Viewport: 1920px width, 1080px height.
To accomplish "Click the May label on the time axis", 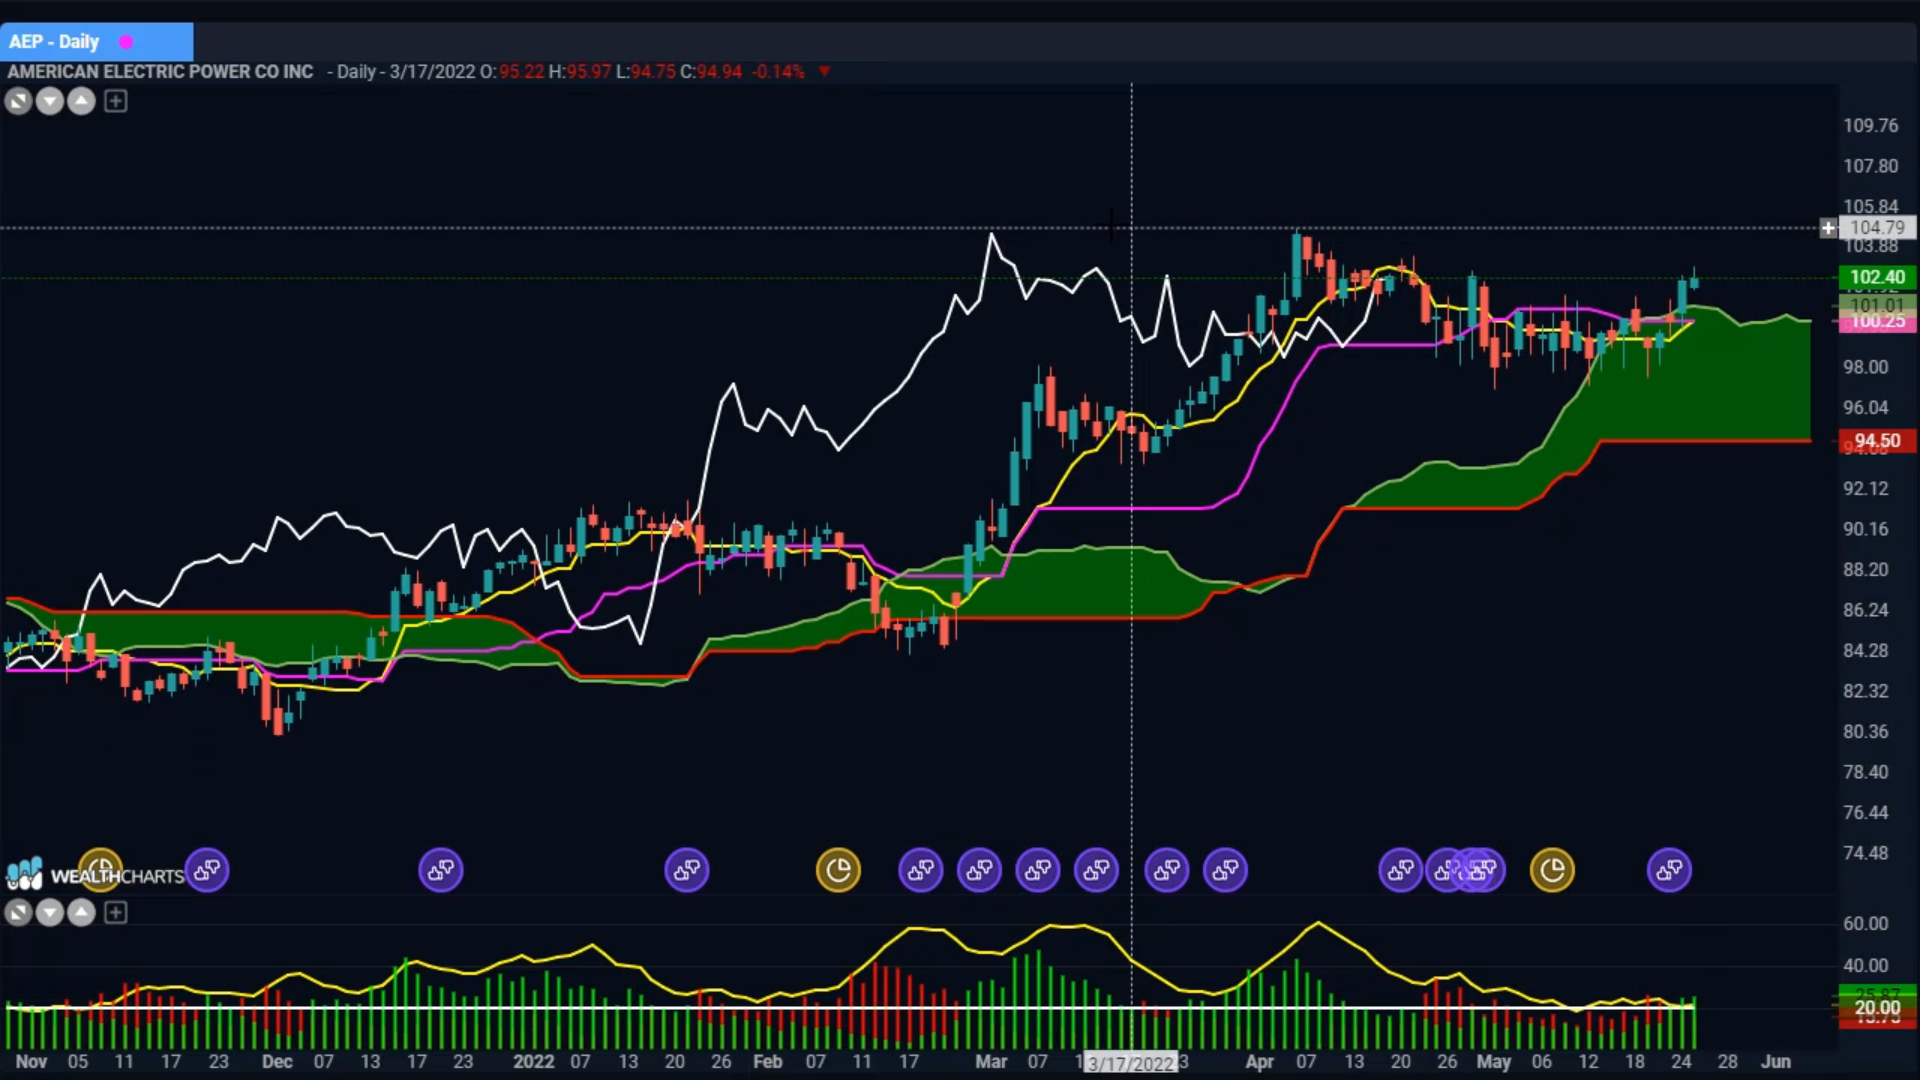I will 1494,1062.
